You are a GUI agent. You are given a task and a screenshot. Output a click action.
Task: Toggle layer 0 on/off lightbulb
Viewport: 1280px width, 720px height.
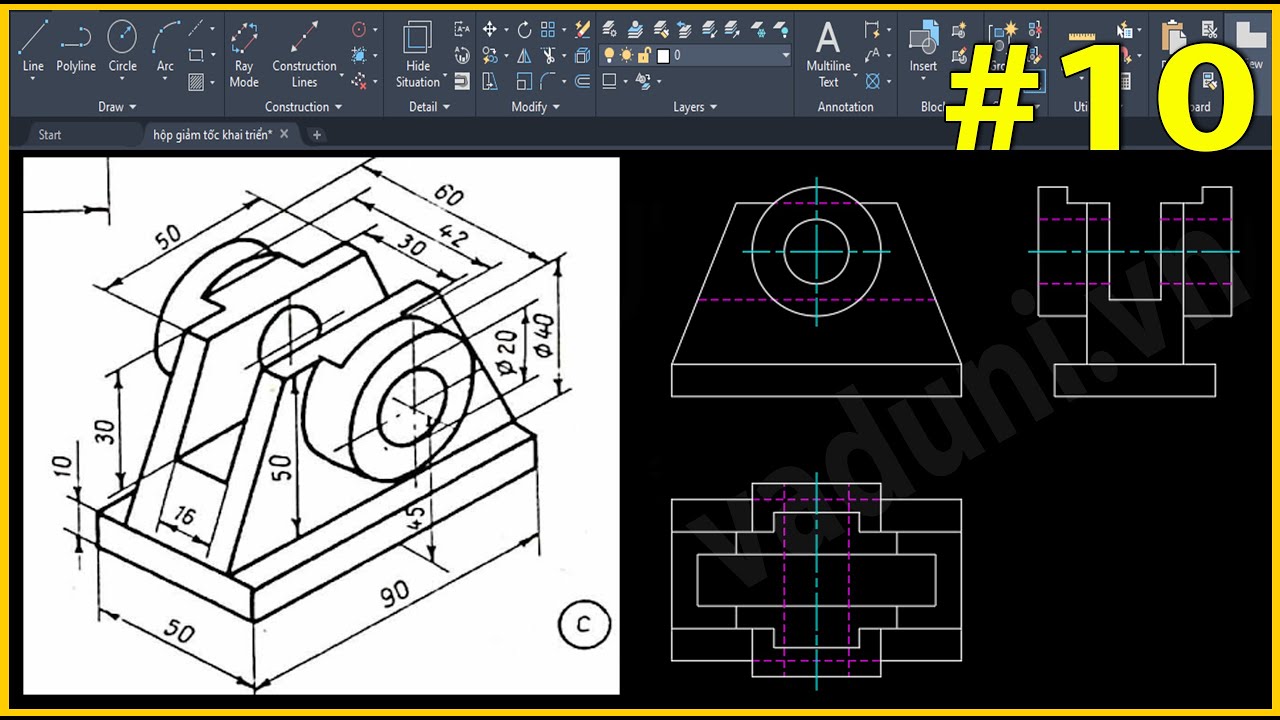click(609, 55)
